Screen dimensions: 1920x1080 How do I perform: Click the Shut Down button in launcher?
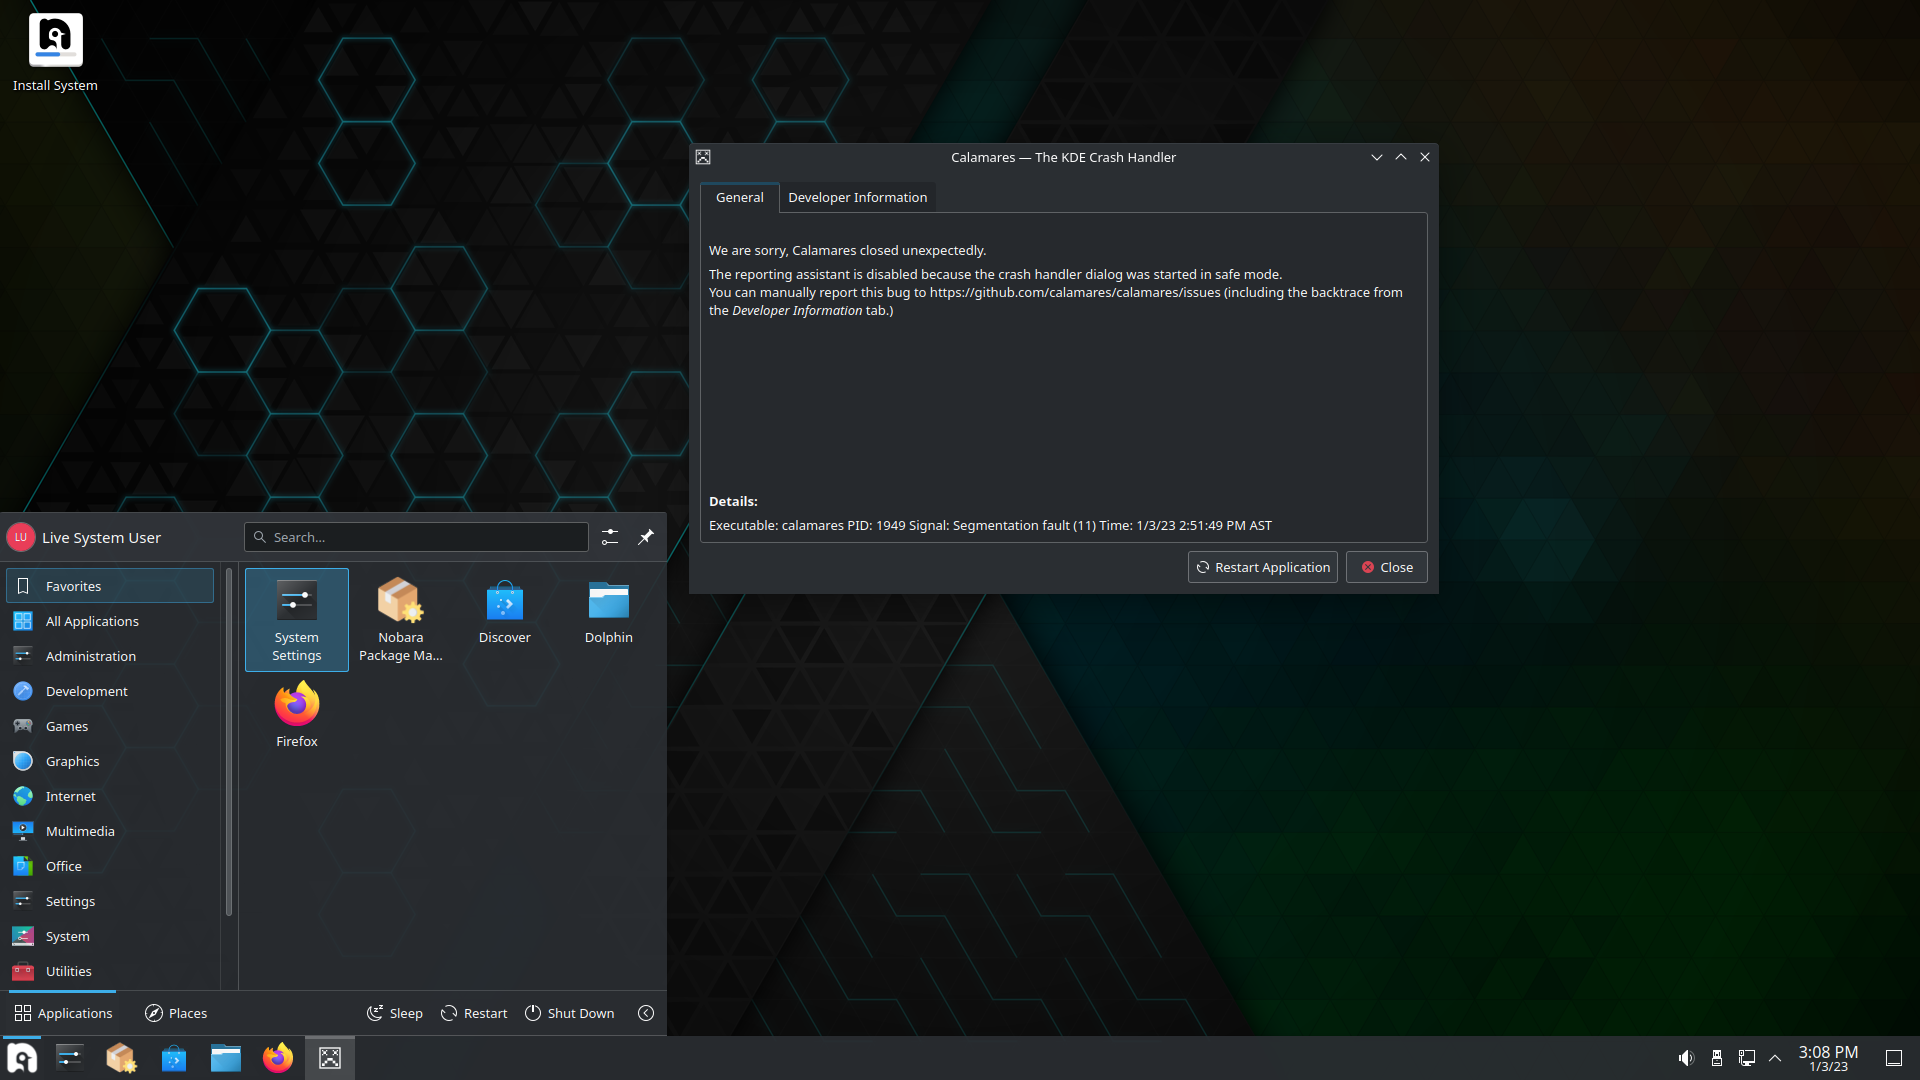[569, 1013]
